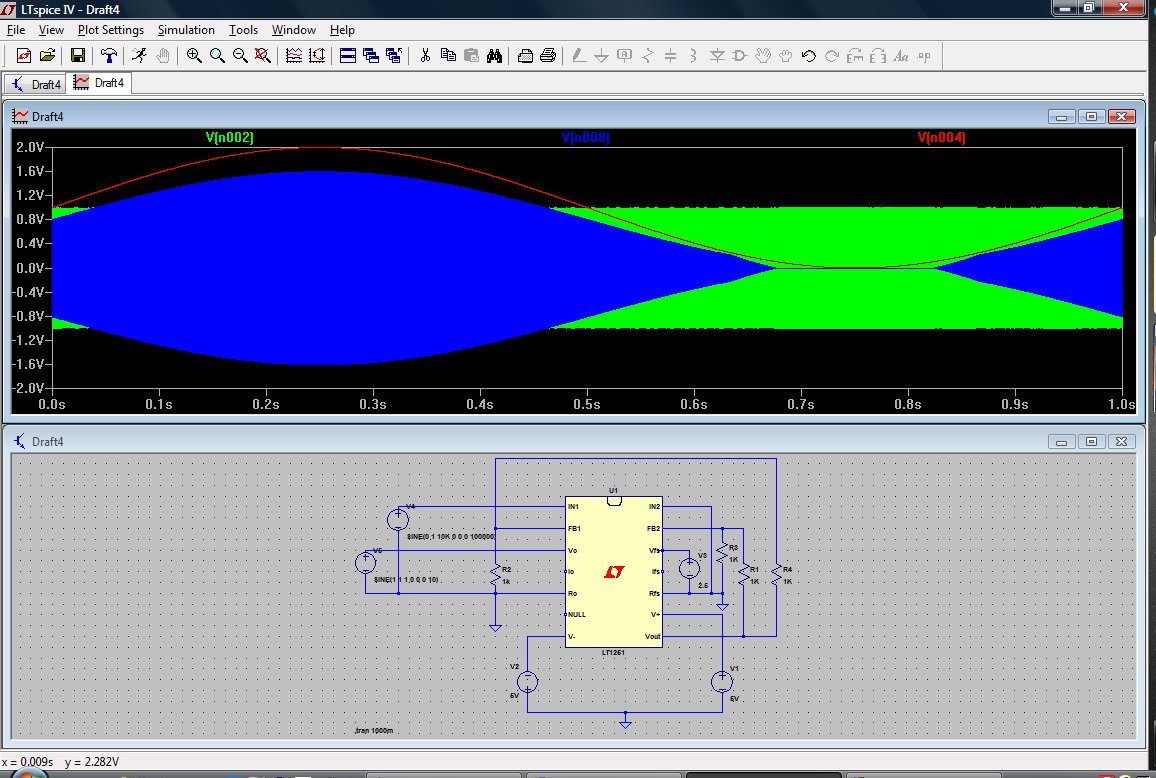Select the Place Inductor tool

[693, 56]
